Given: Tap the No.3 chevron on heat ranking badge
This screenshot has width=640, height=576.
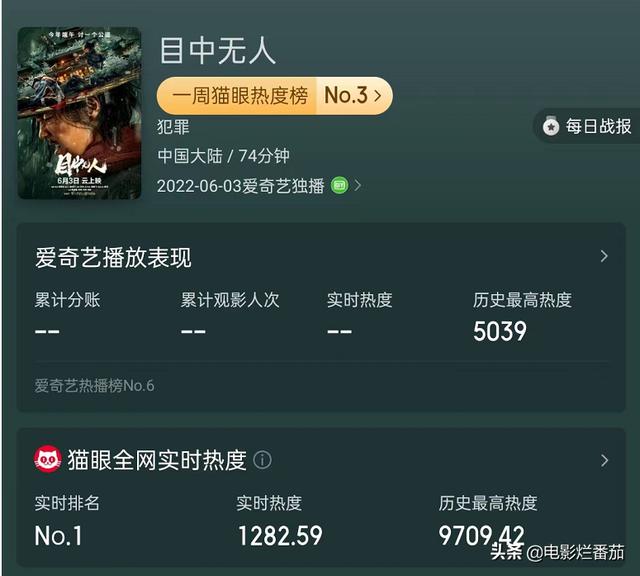Looking at the screenshot, I should tap(378, 96).
